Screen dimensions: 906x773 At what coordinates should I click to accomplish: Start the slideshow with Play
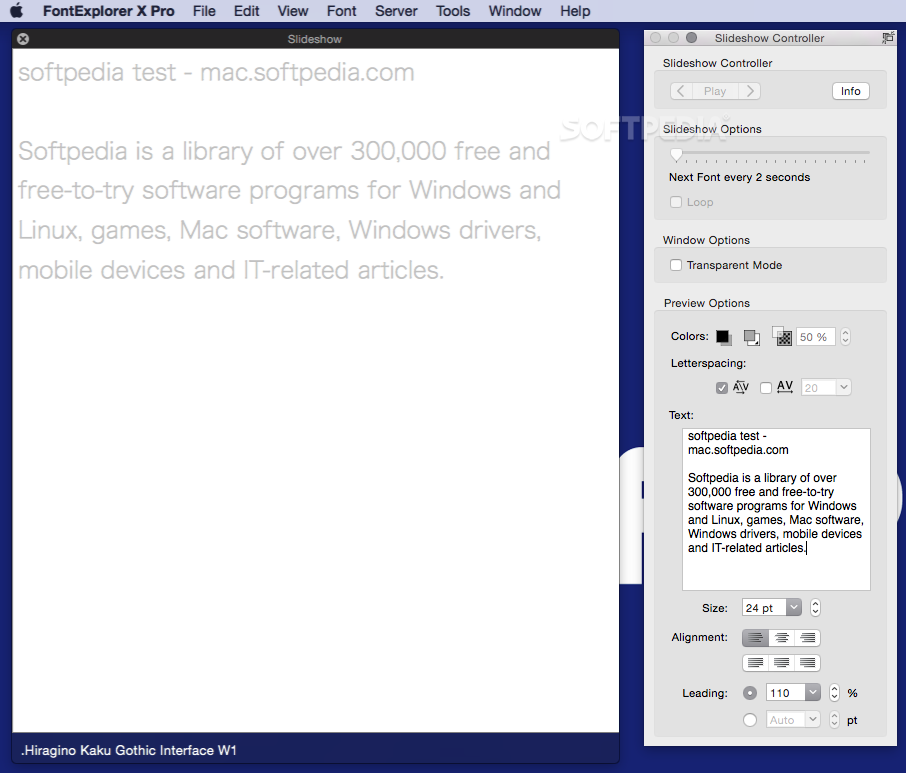(x=715, y=91)
